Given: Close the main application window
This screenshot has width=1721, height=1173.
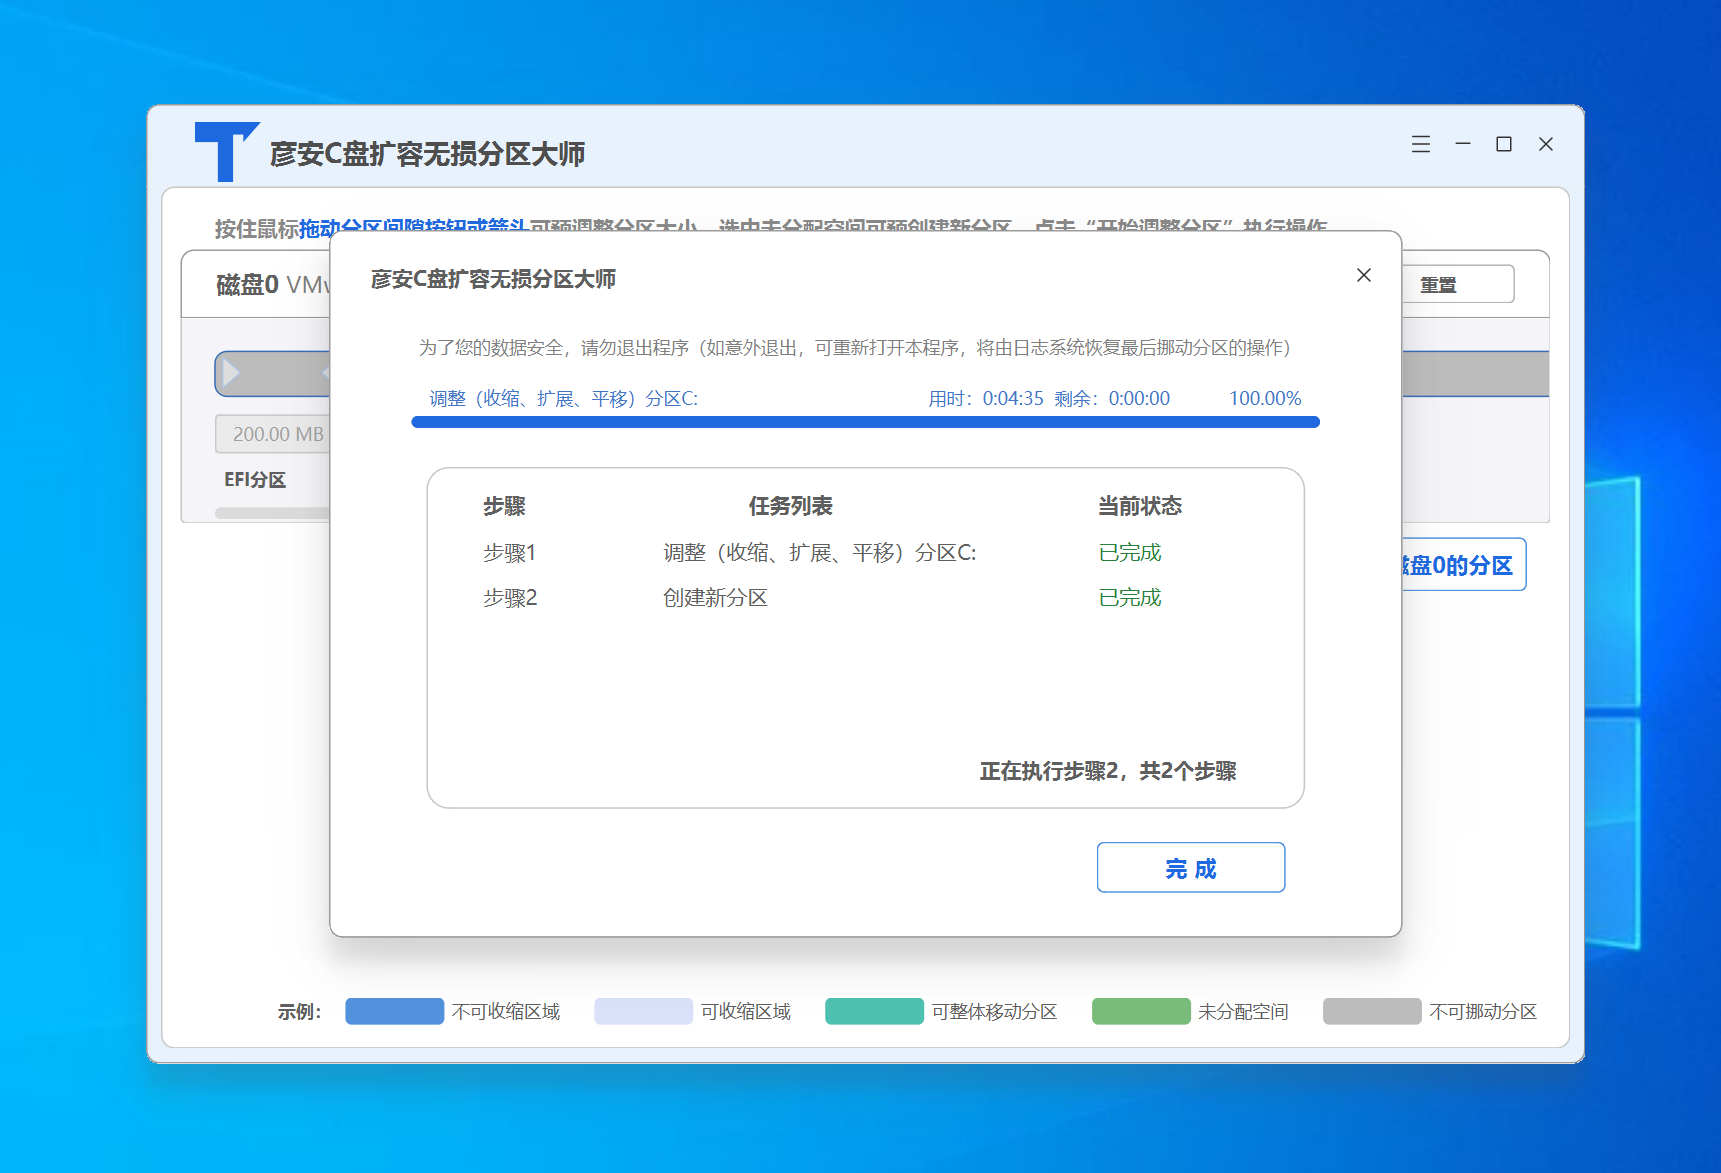Looking at the screenshot, I should pos(1545,144).
